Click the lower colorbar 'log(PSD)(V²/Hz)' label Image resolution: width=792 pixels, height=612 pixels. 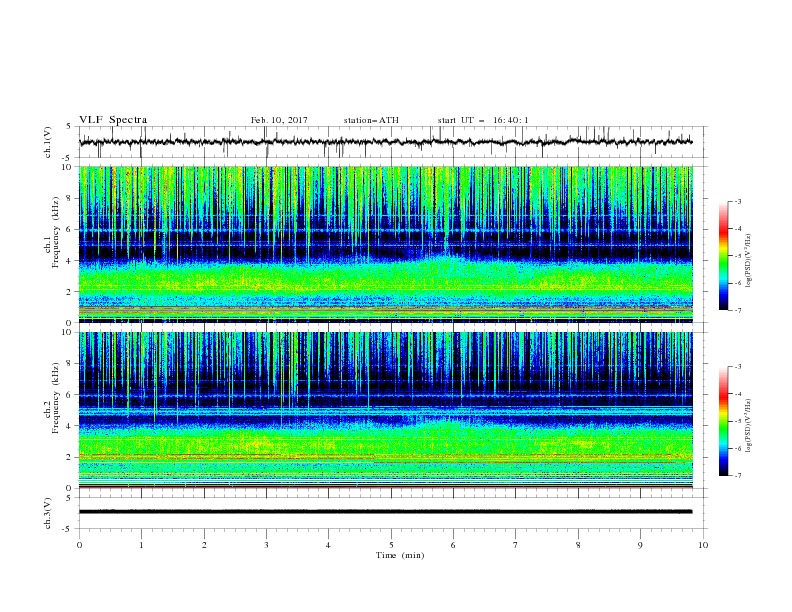coord(748,425)
